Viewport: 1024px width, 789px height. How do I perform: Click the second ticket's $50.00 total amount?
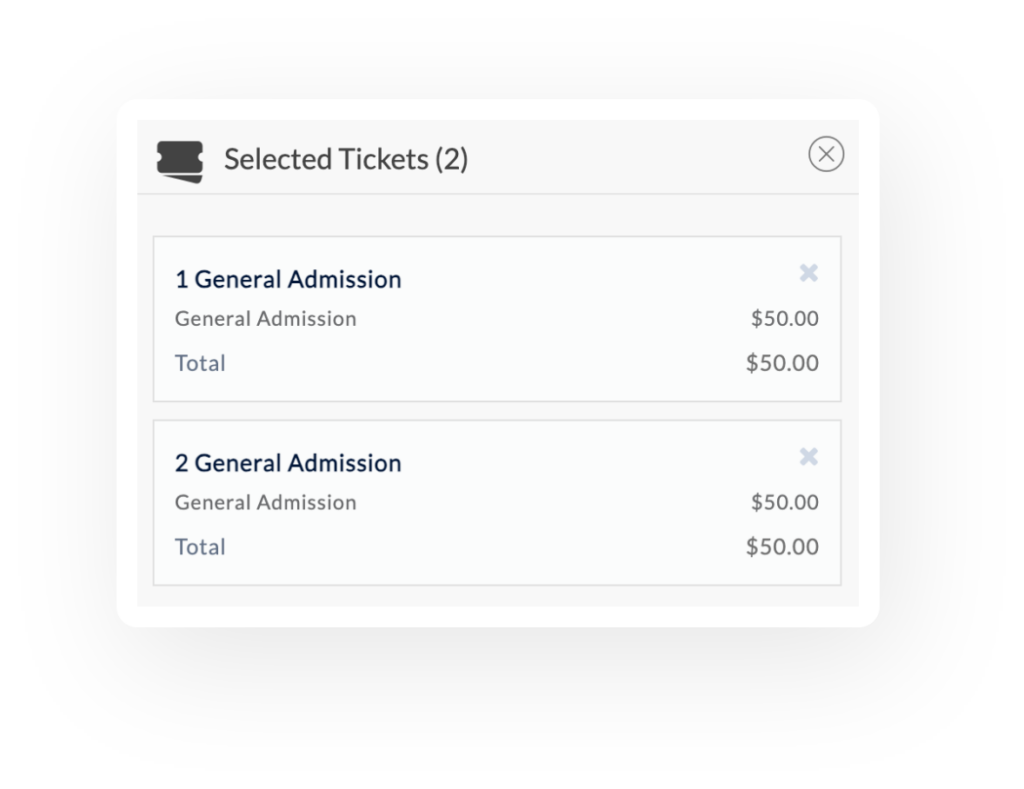(x=782, y=547)
